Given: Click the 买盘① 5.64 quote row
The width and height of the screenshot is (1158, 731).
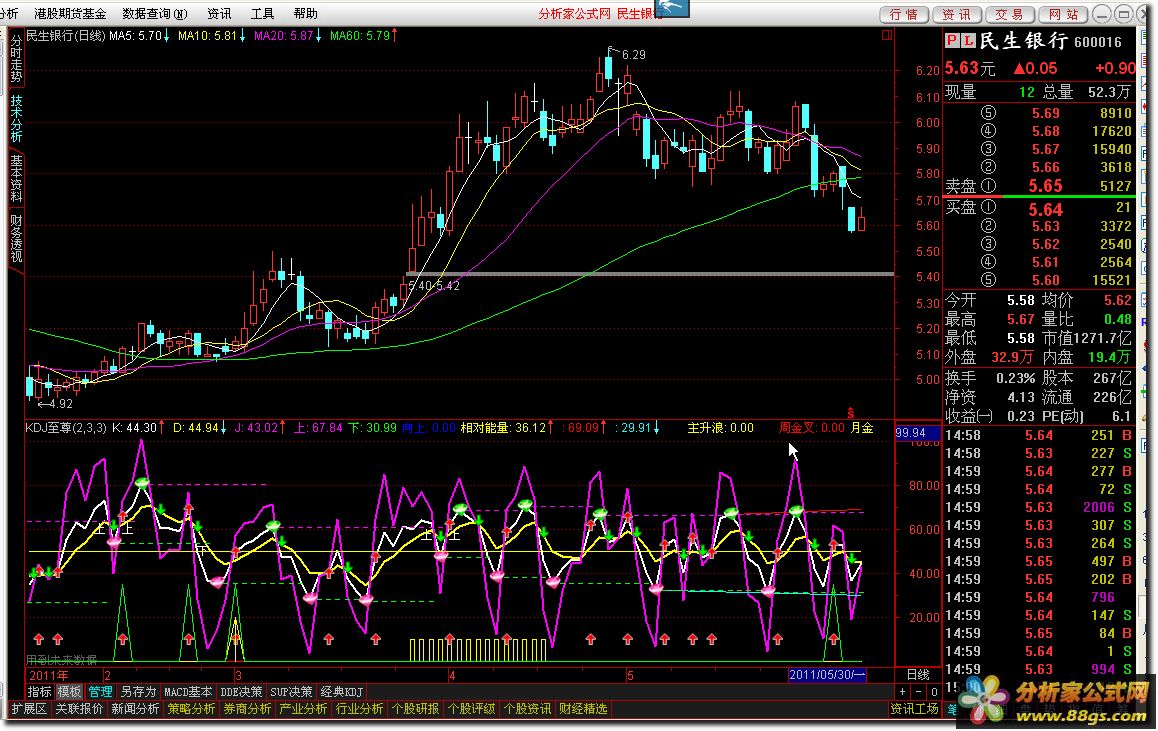Looking at the screenshot, I should click(x=1038, y=209).
